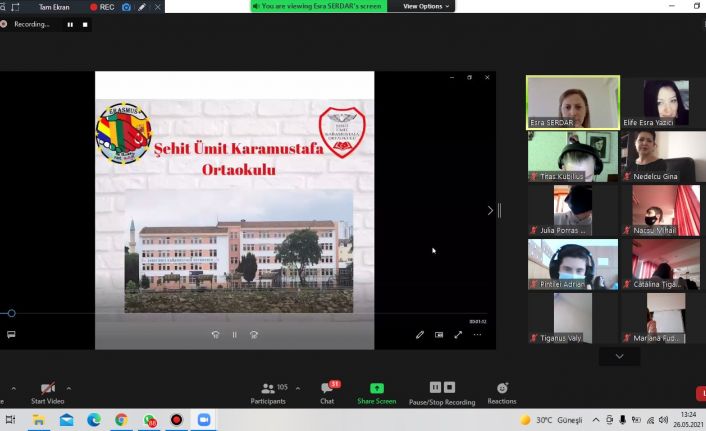The width and height of the screenshot is (706, 431).
Task: Click the shield logo on the slide
Action: pos(342,132)
